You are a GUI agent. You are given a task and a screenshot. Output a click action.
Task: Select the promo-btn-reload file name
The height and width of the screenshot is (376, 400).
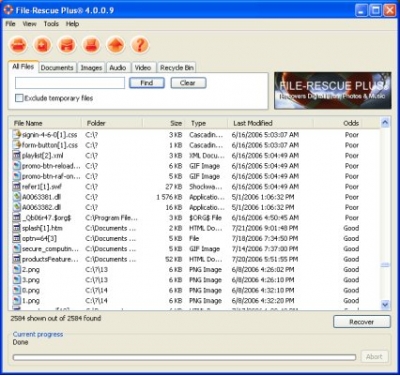tap(51, 166)
